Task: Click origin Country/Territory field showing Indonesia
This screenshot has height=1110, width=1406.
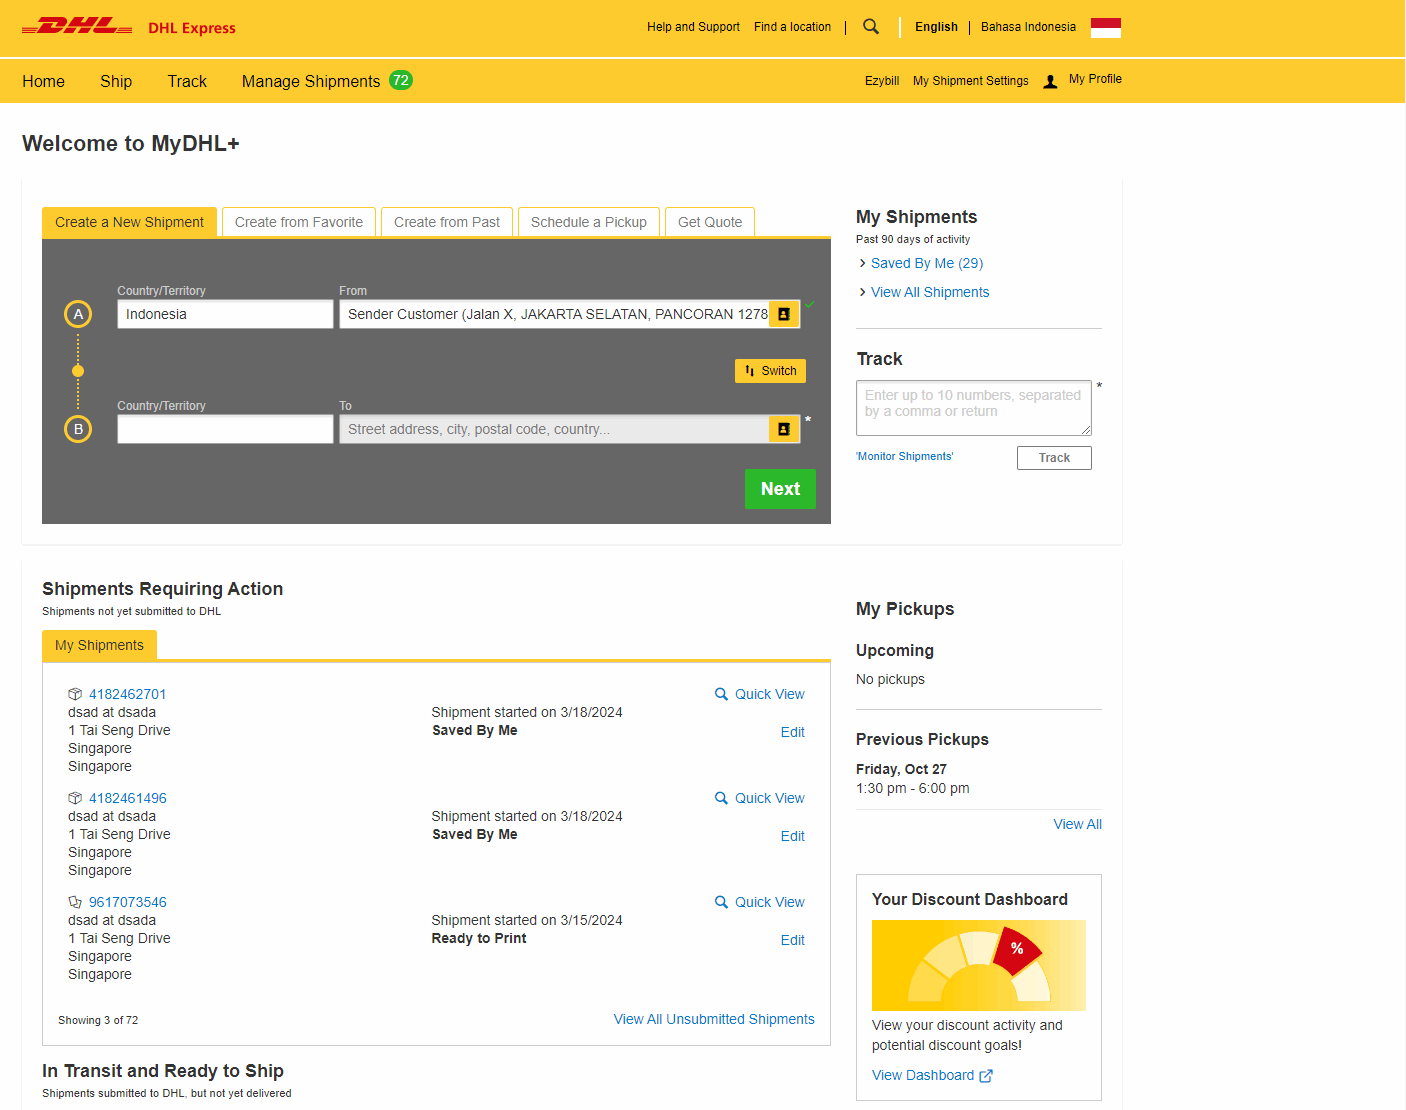Action: point(225,314)
